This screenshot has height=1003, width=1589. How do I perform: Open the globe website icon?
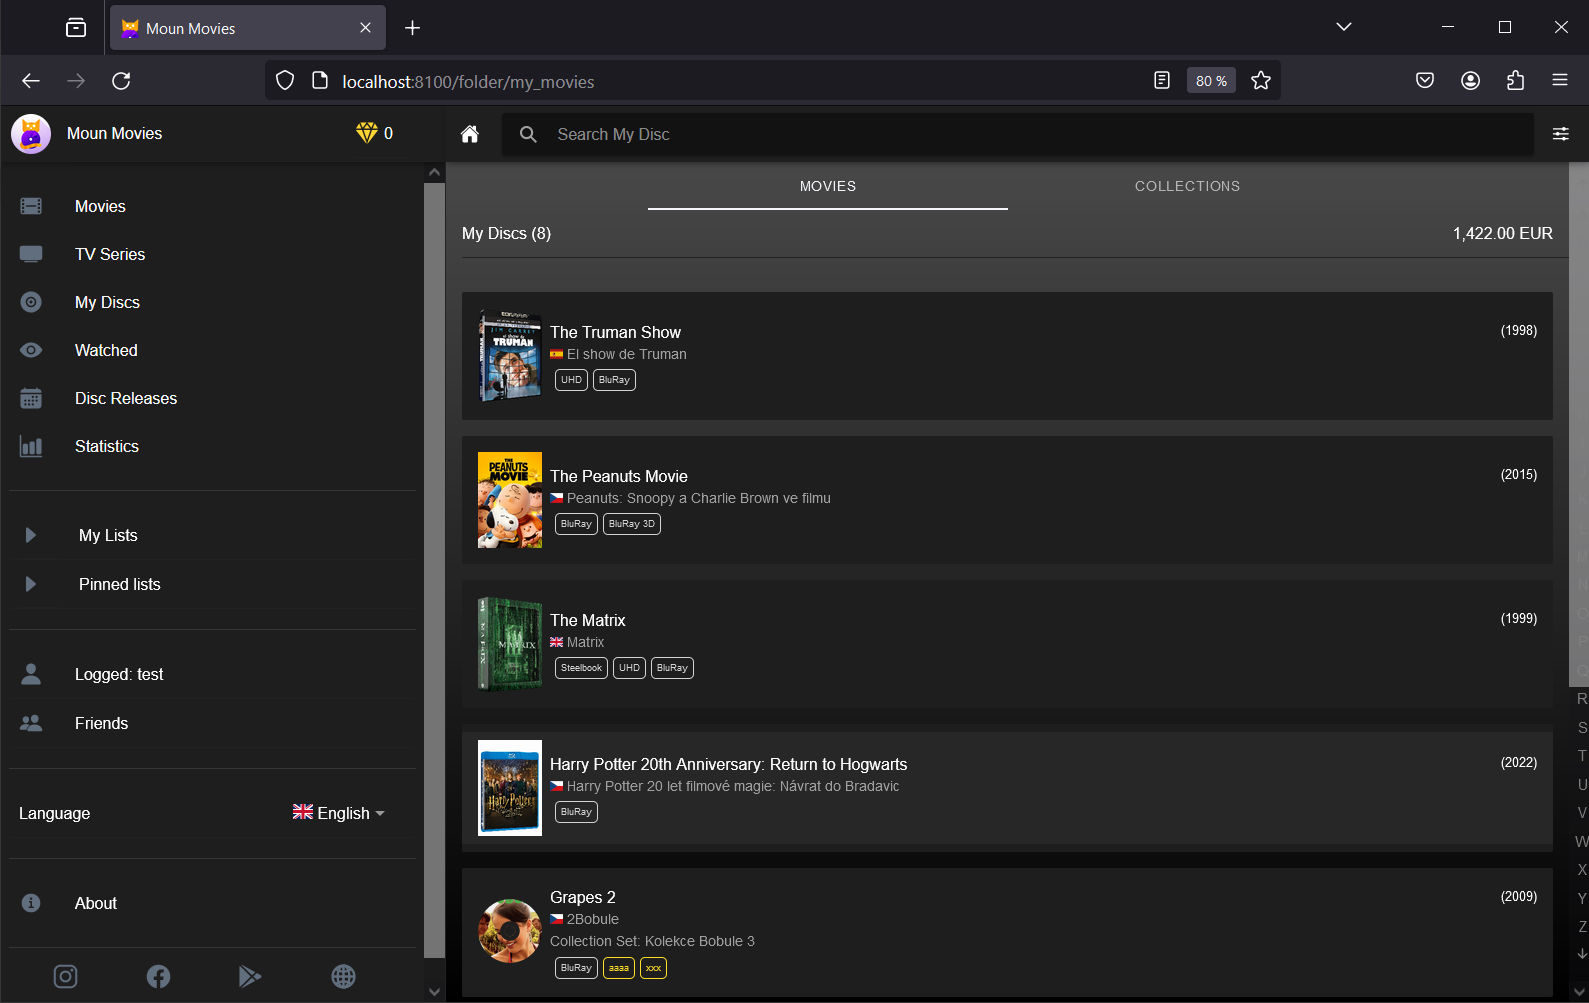click(343, 976)
